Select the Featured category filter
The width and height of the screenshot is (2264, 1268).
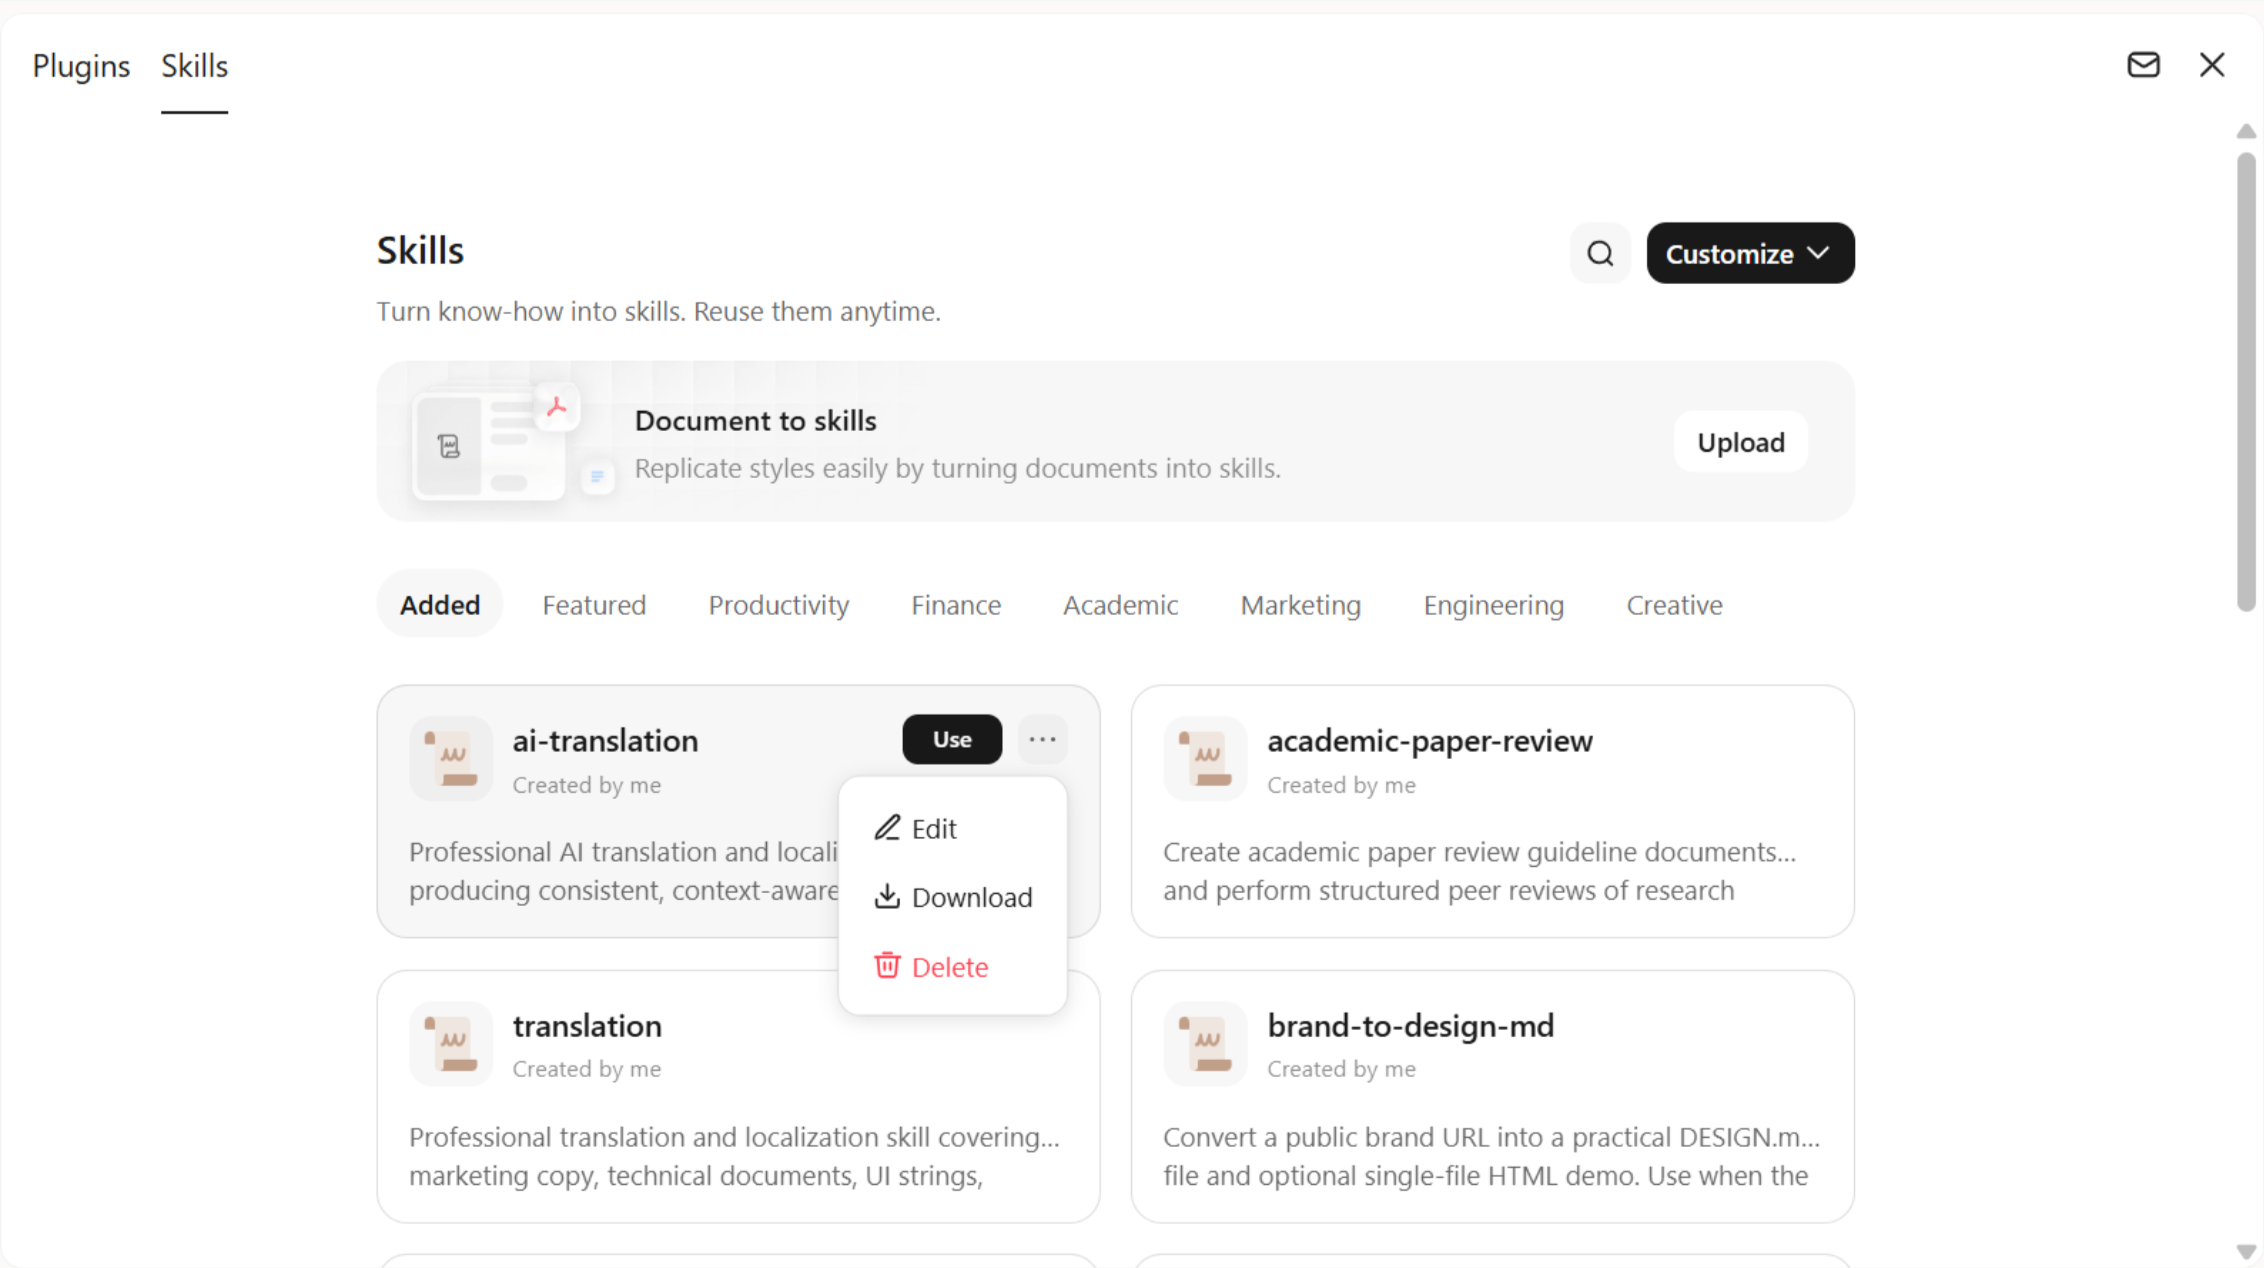tap(594, 604)
